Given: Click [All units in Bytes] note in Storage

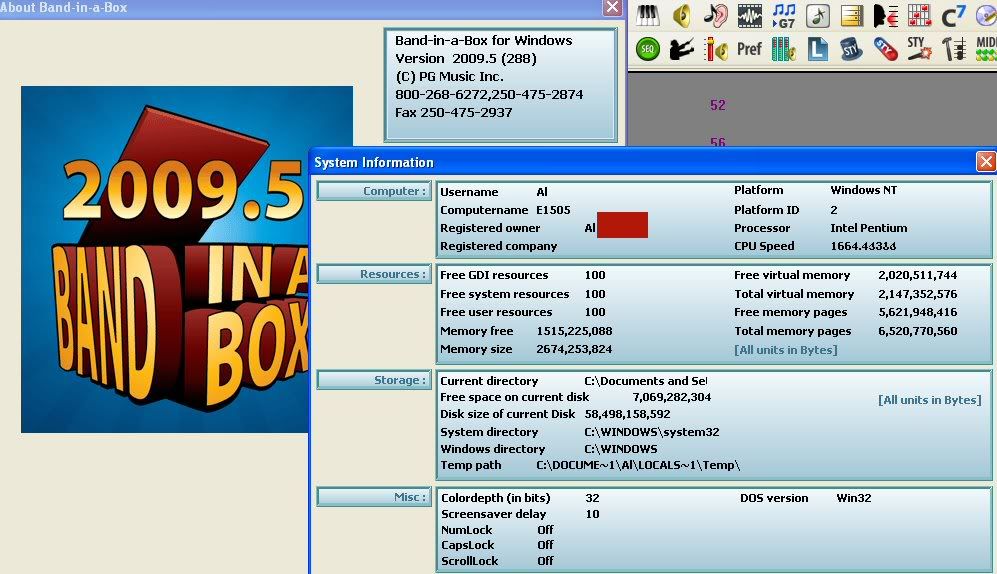Looking at the screenshot, I should (930, 400).
